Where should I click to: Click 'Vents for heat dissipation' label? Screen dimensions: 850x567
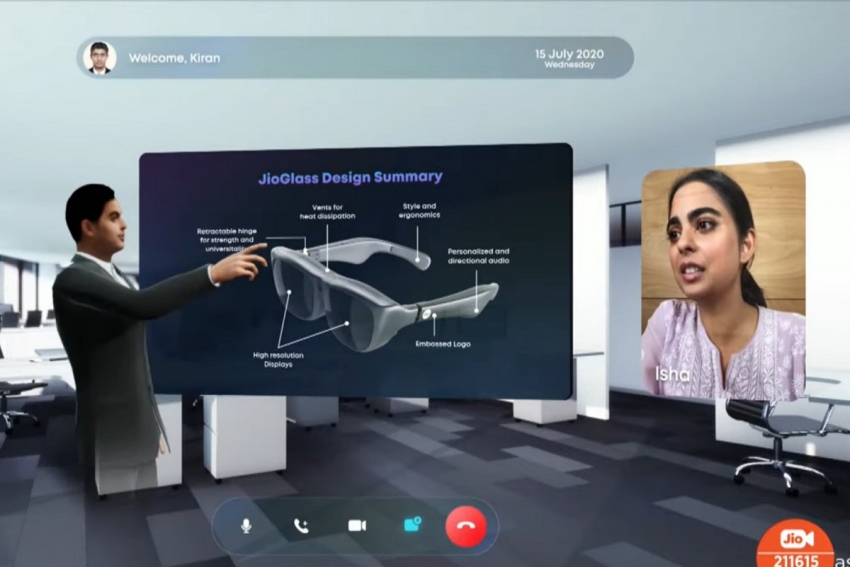pos(327,211)
